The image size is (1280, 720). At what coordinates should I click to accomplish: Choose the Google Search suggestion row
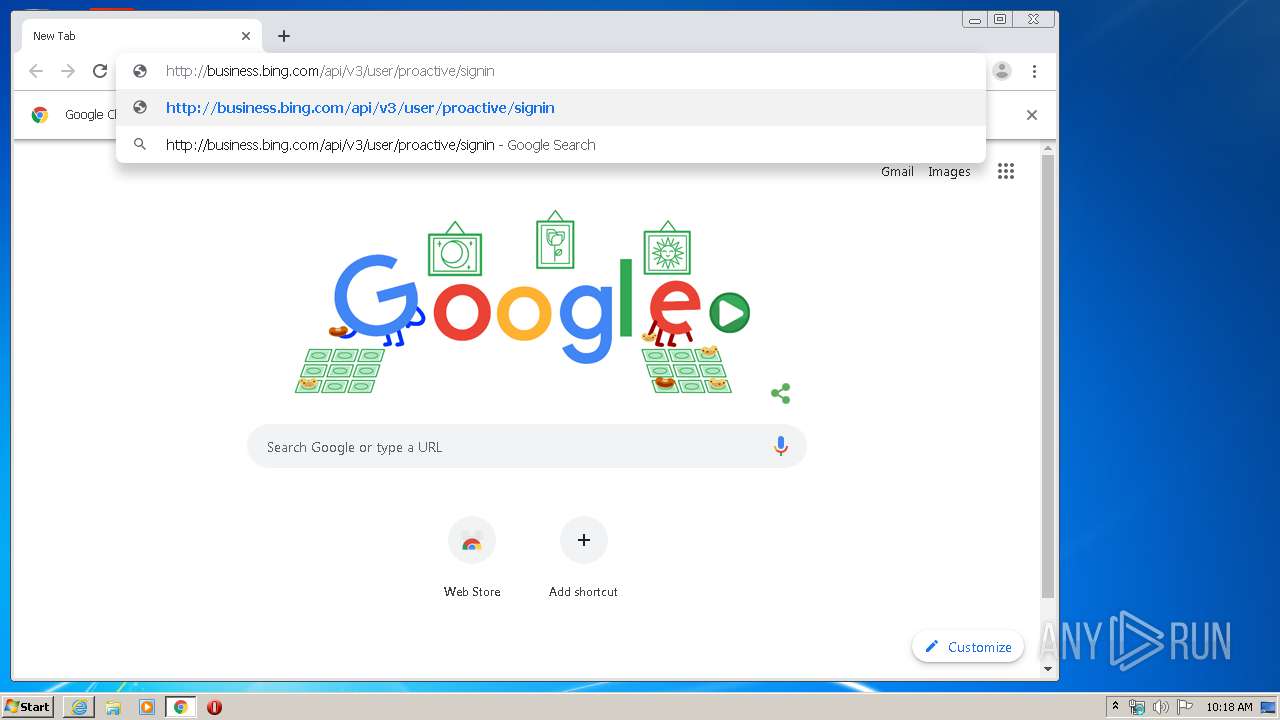(x=551, y=145)
